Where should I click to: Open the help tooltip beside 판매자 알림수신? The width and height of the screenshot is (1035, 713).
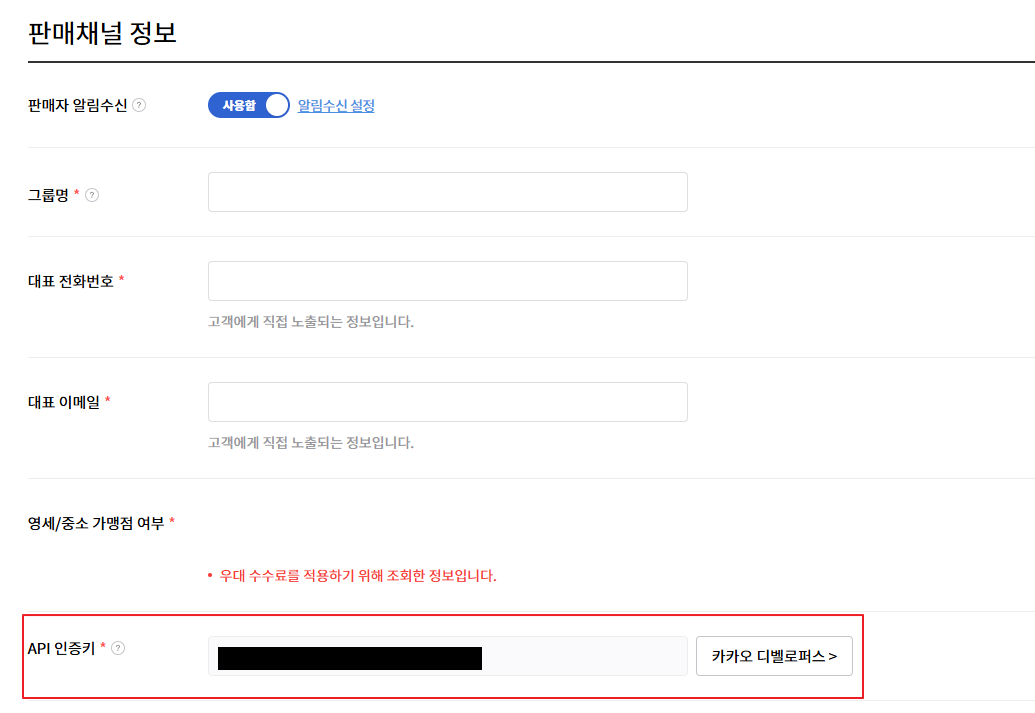tap(138, 104)
